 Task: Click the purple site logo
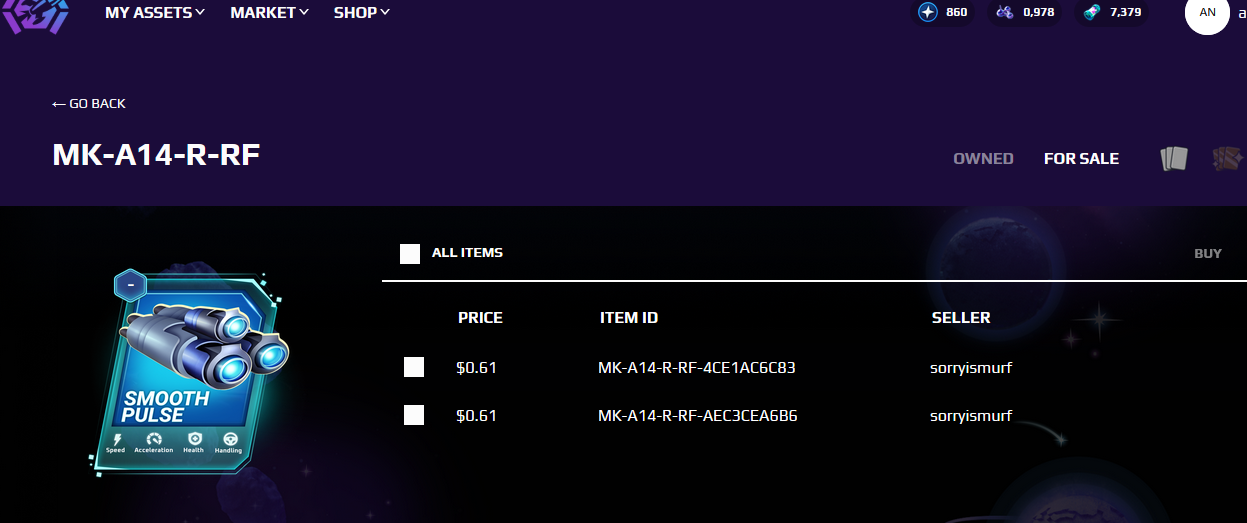point(35,15)
